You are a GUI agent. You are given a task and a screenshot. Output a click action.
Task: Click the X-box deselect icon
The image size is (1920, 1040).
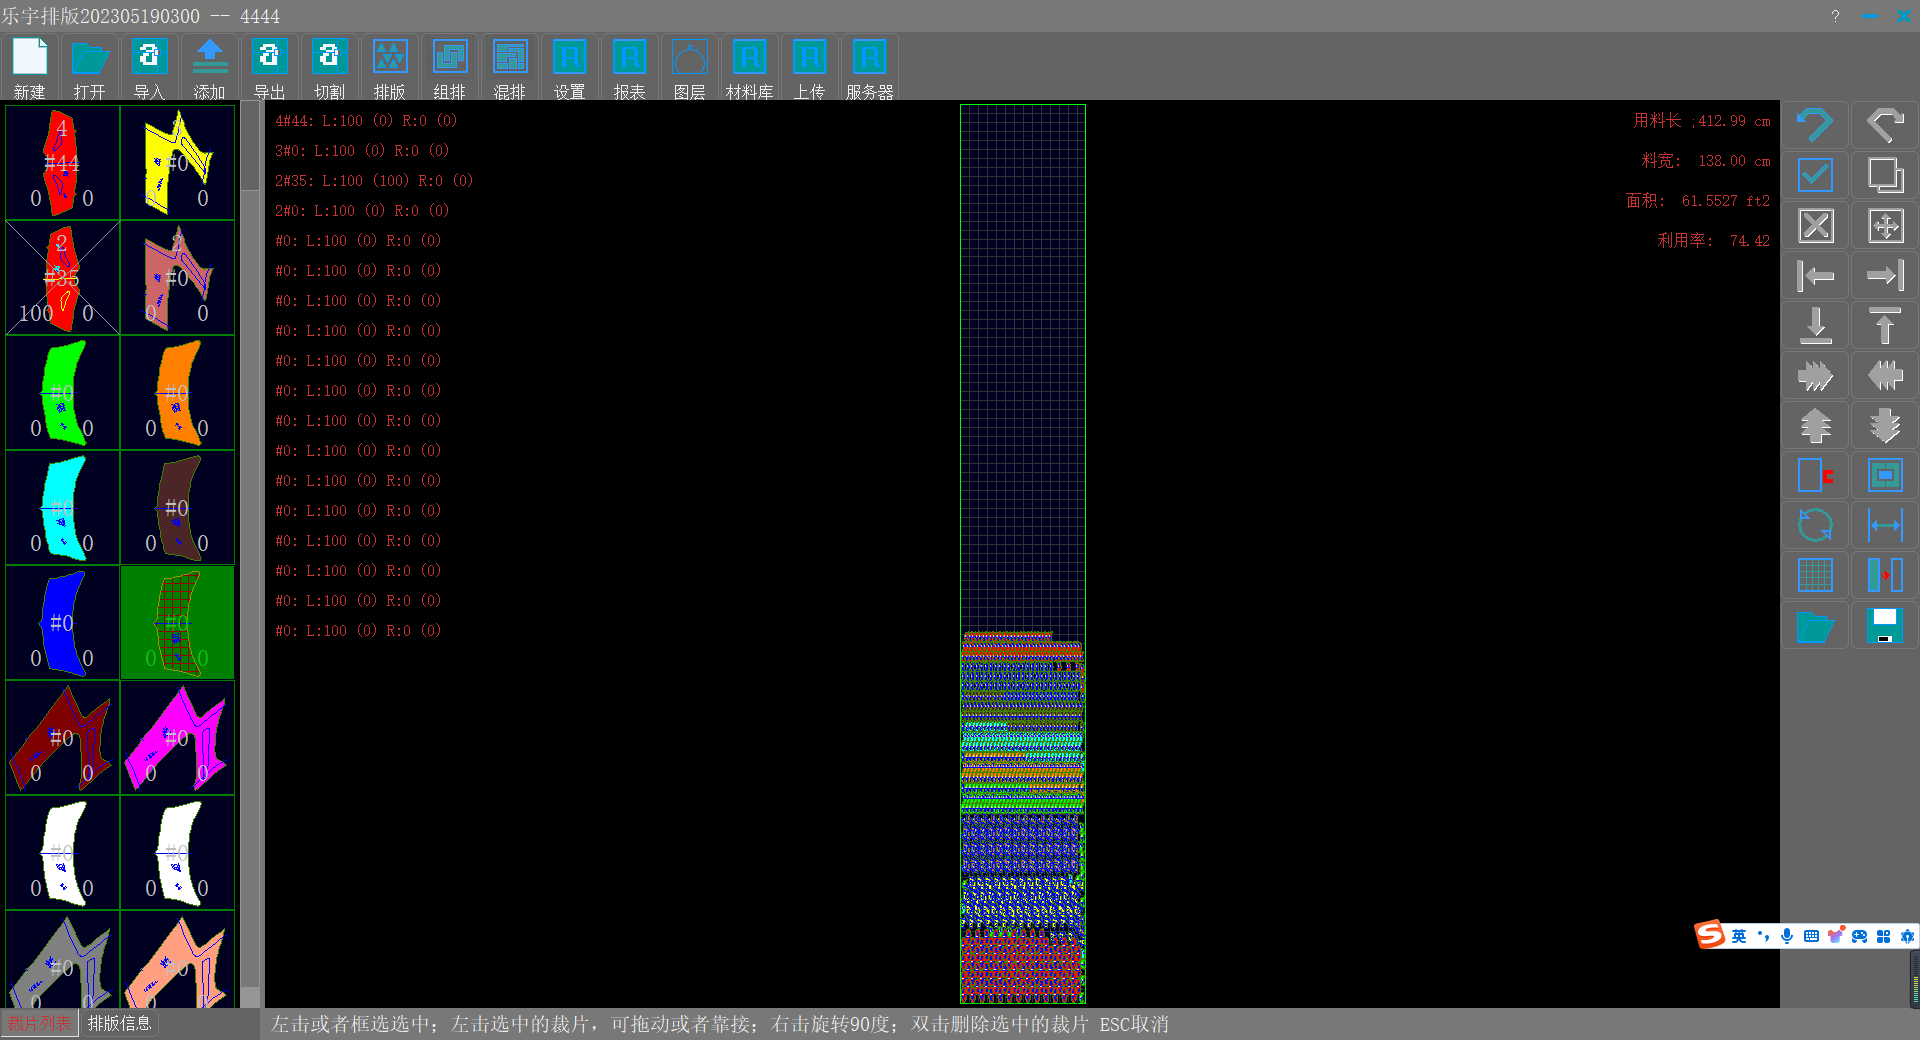click(1815, 226)
